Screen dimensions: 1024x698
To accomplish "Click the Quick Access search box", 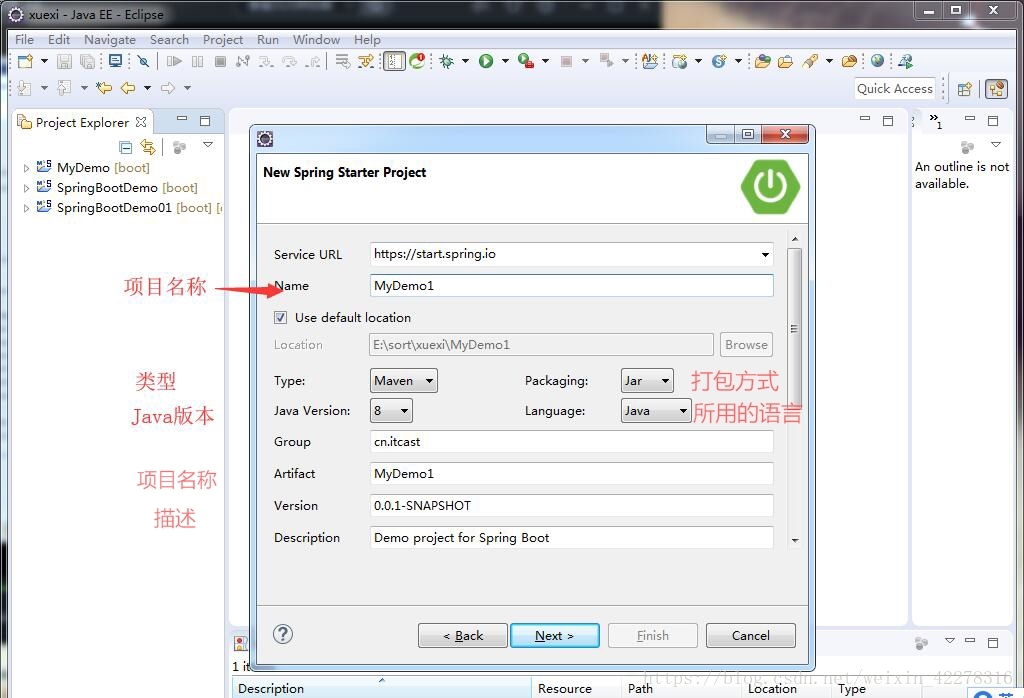I will [x=895, y=89].
